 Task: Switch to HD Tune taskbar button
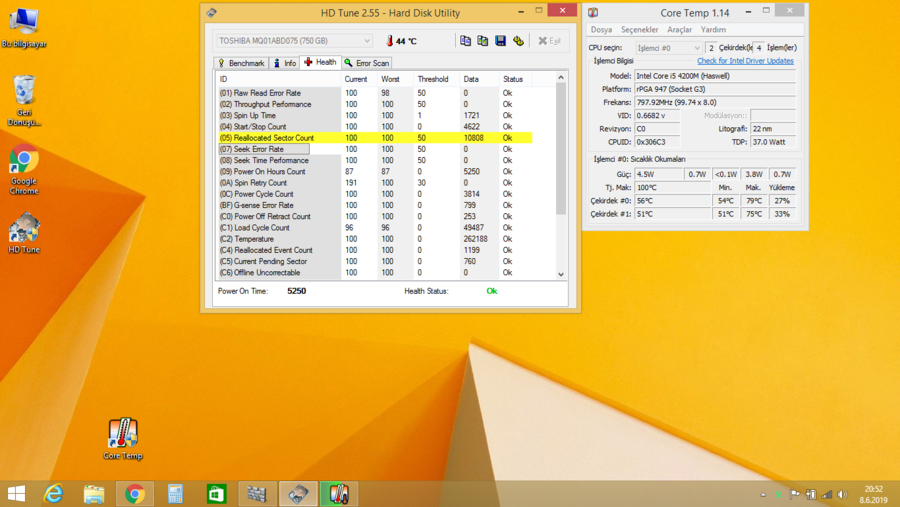(298, 494)
